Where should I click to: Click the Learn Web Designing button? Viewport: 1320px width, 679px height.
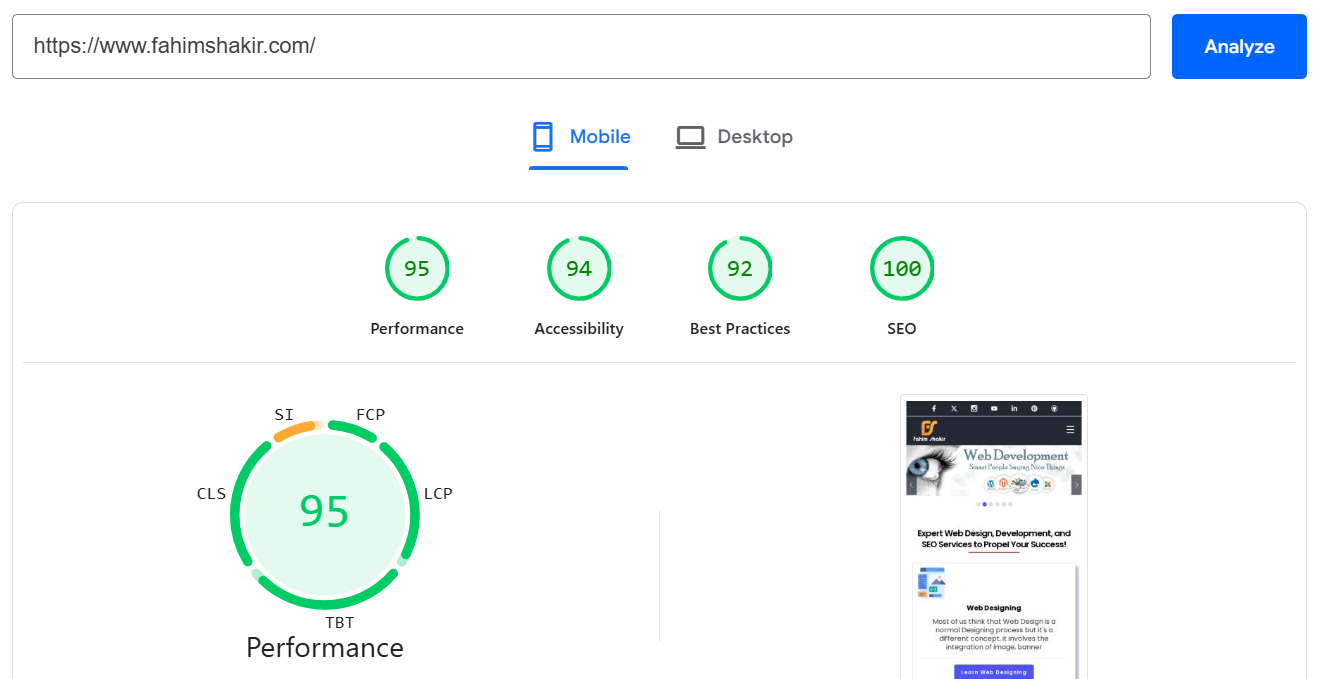993,672
